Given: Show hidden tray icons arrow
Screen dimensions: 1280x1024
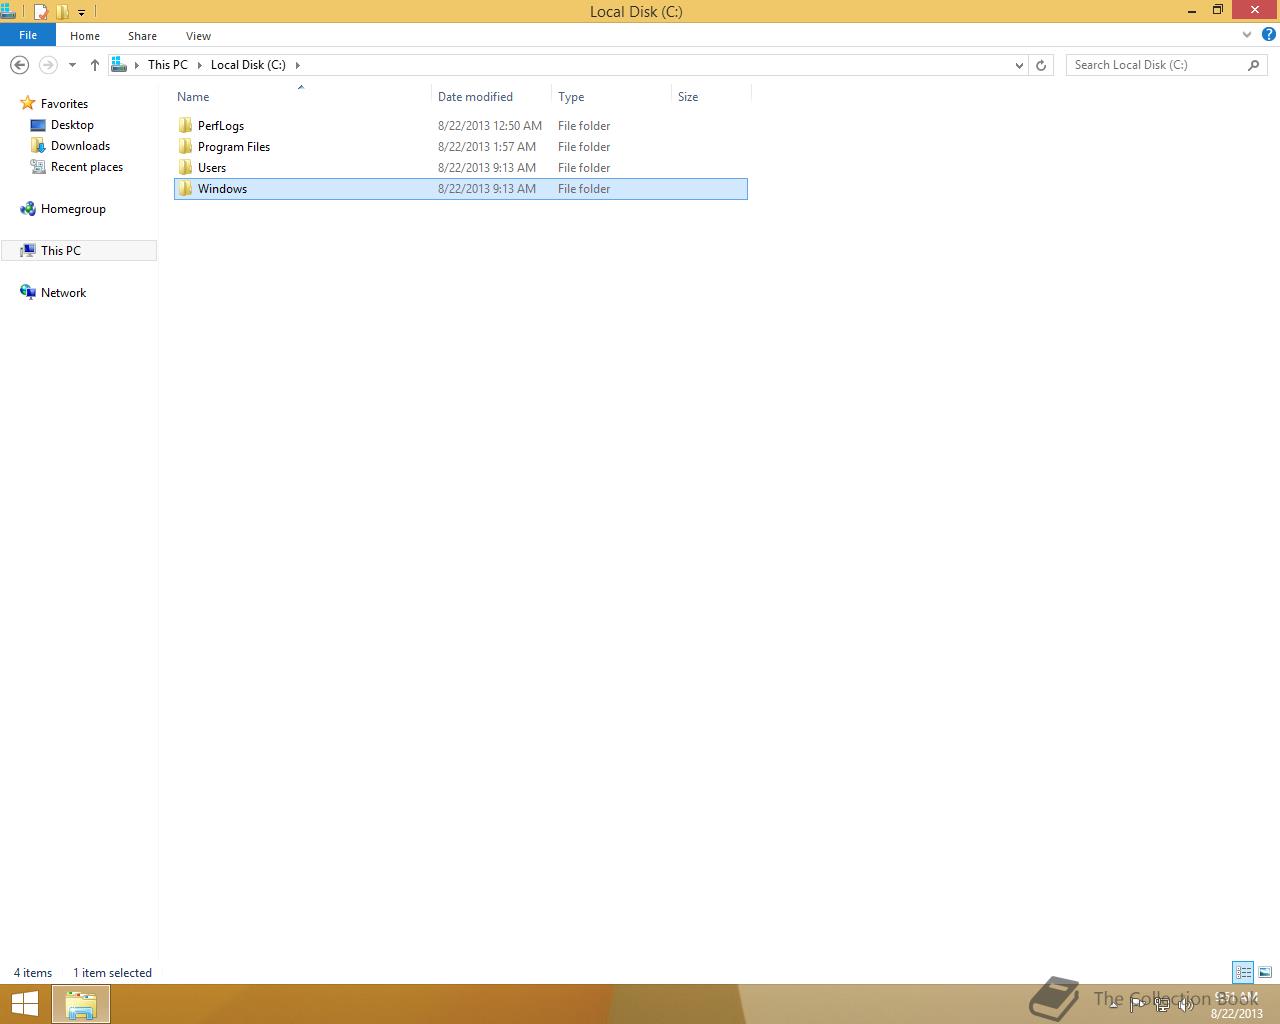Looking at the screenshot, I should coord(1113,1005).
